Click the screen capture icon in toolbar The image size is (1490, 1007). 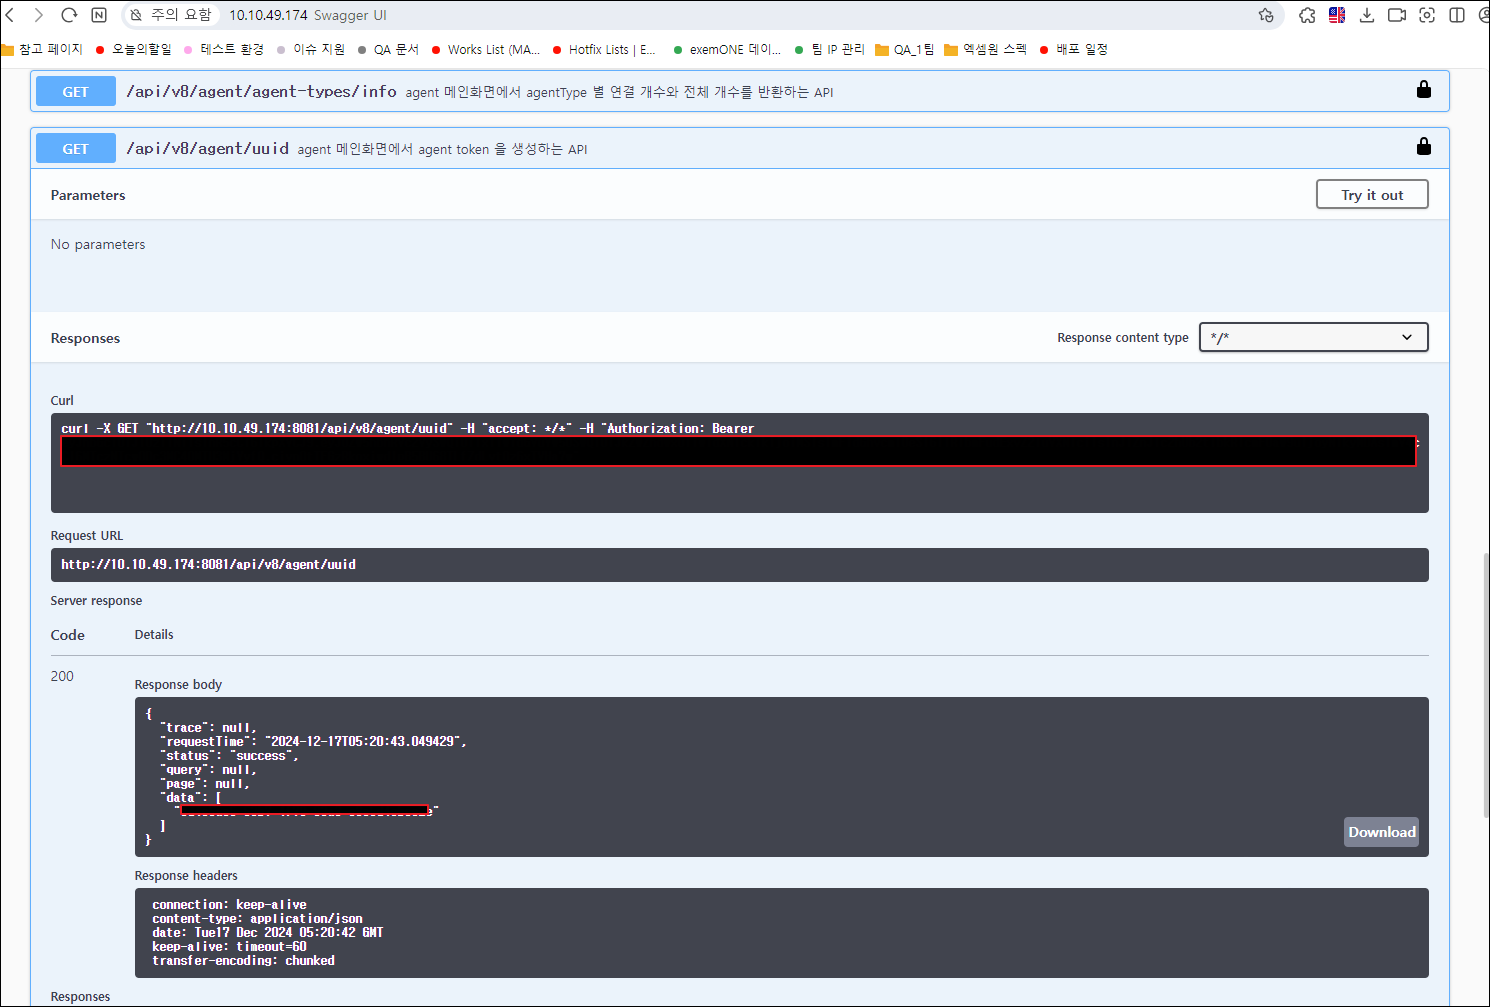coord(1427,15)
